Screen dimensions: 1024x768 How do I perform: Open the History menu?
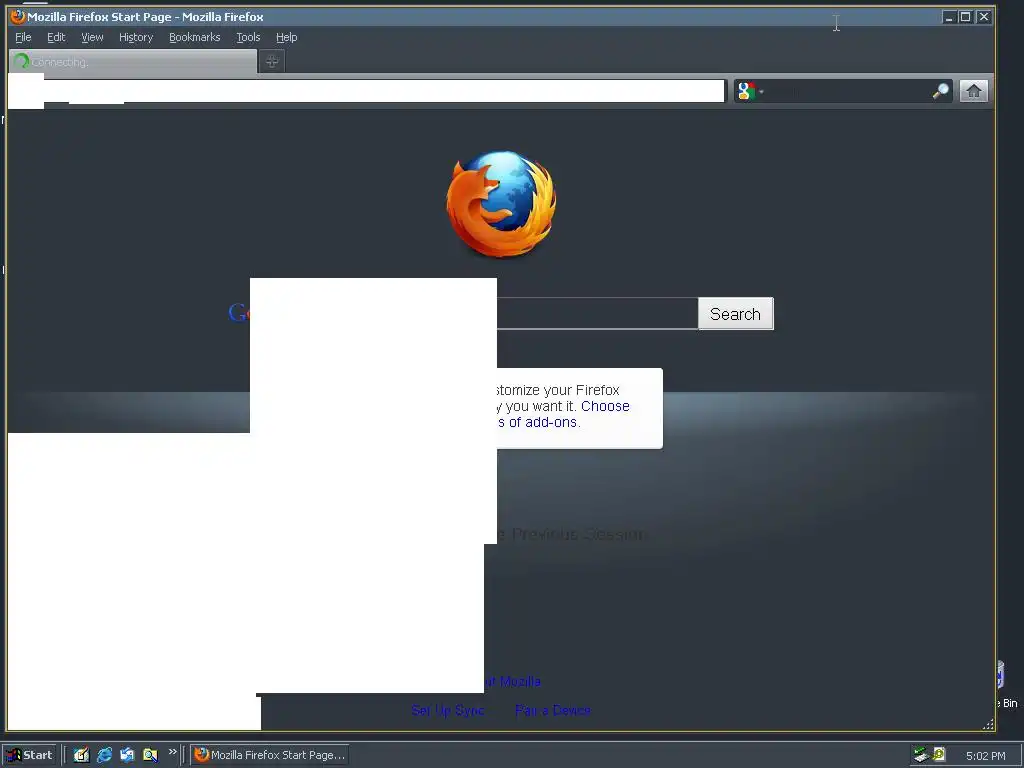coord(136,37)
